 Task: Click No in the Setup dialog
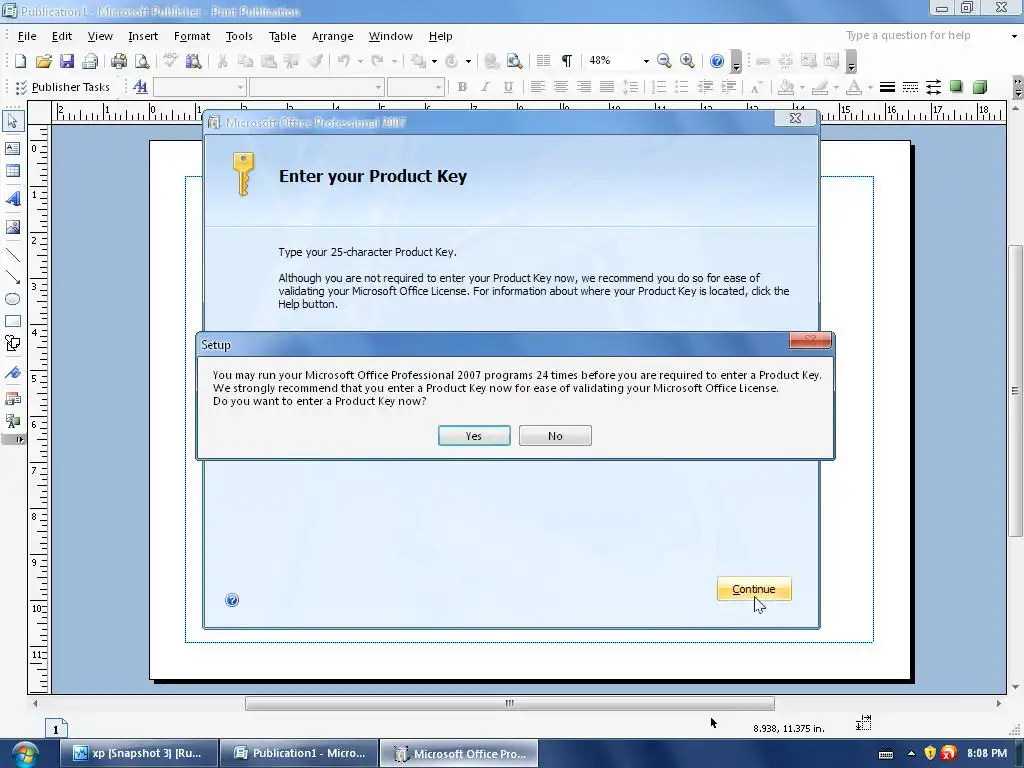(x=555, y=436)
